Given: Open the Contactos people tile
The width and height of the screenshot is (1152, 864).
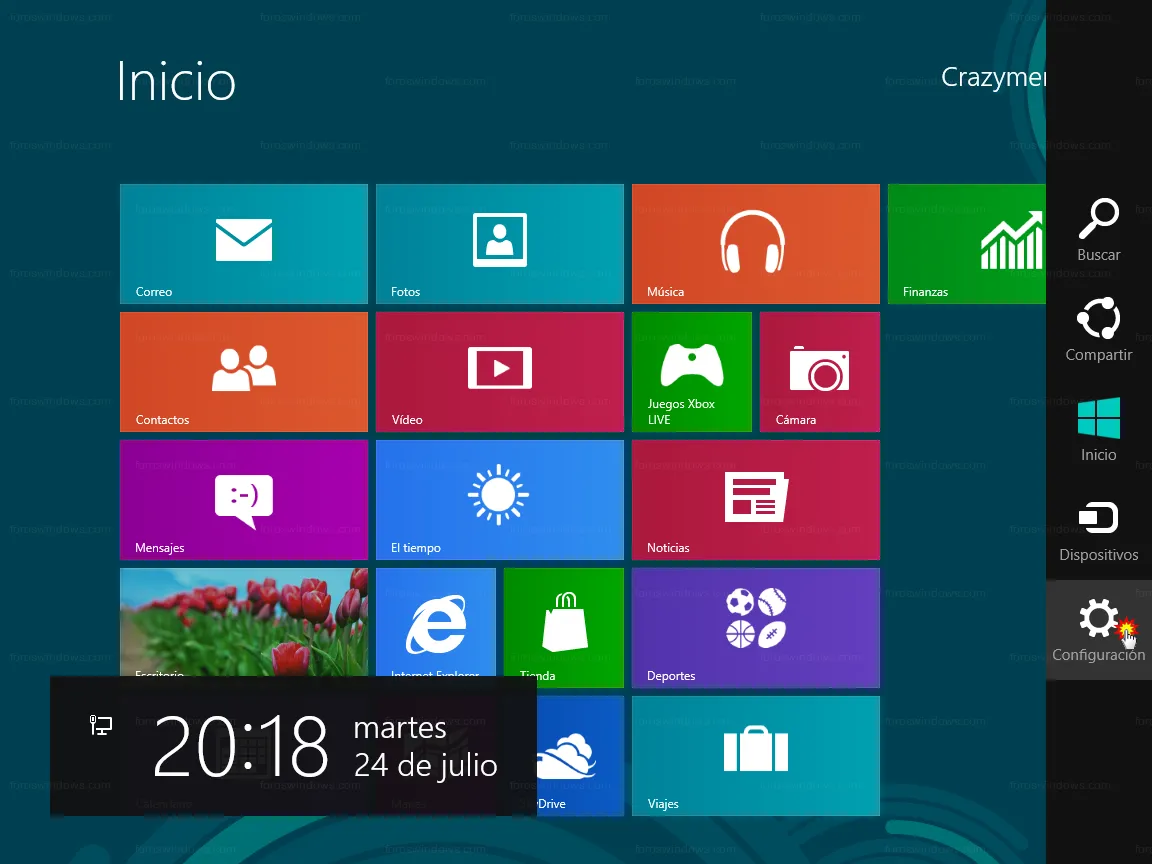Looking at the screenshot, I should tap(244, 372).
